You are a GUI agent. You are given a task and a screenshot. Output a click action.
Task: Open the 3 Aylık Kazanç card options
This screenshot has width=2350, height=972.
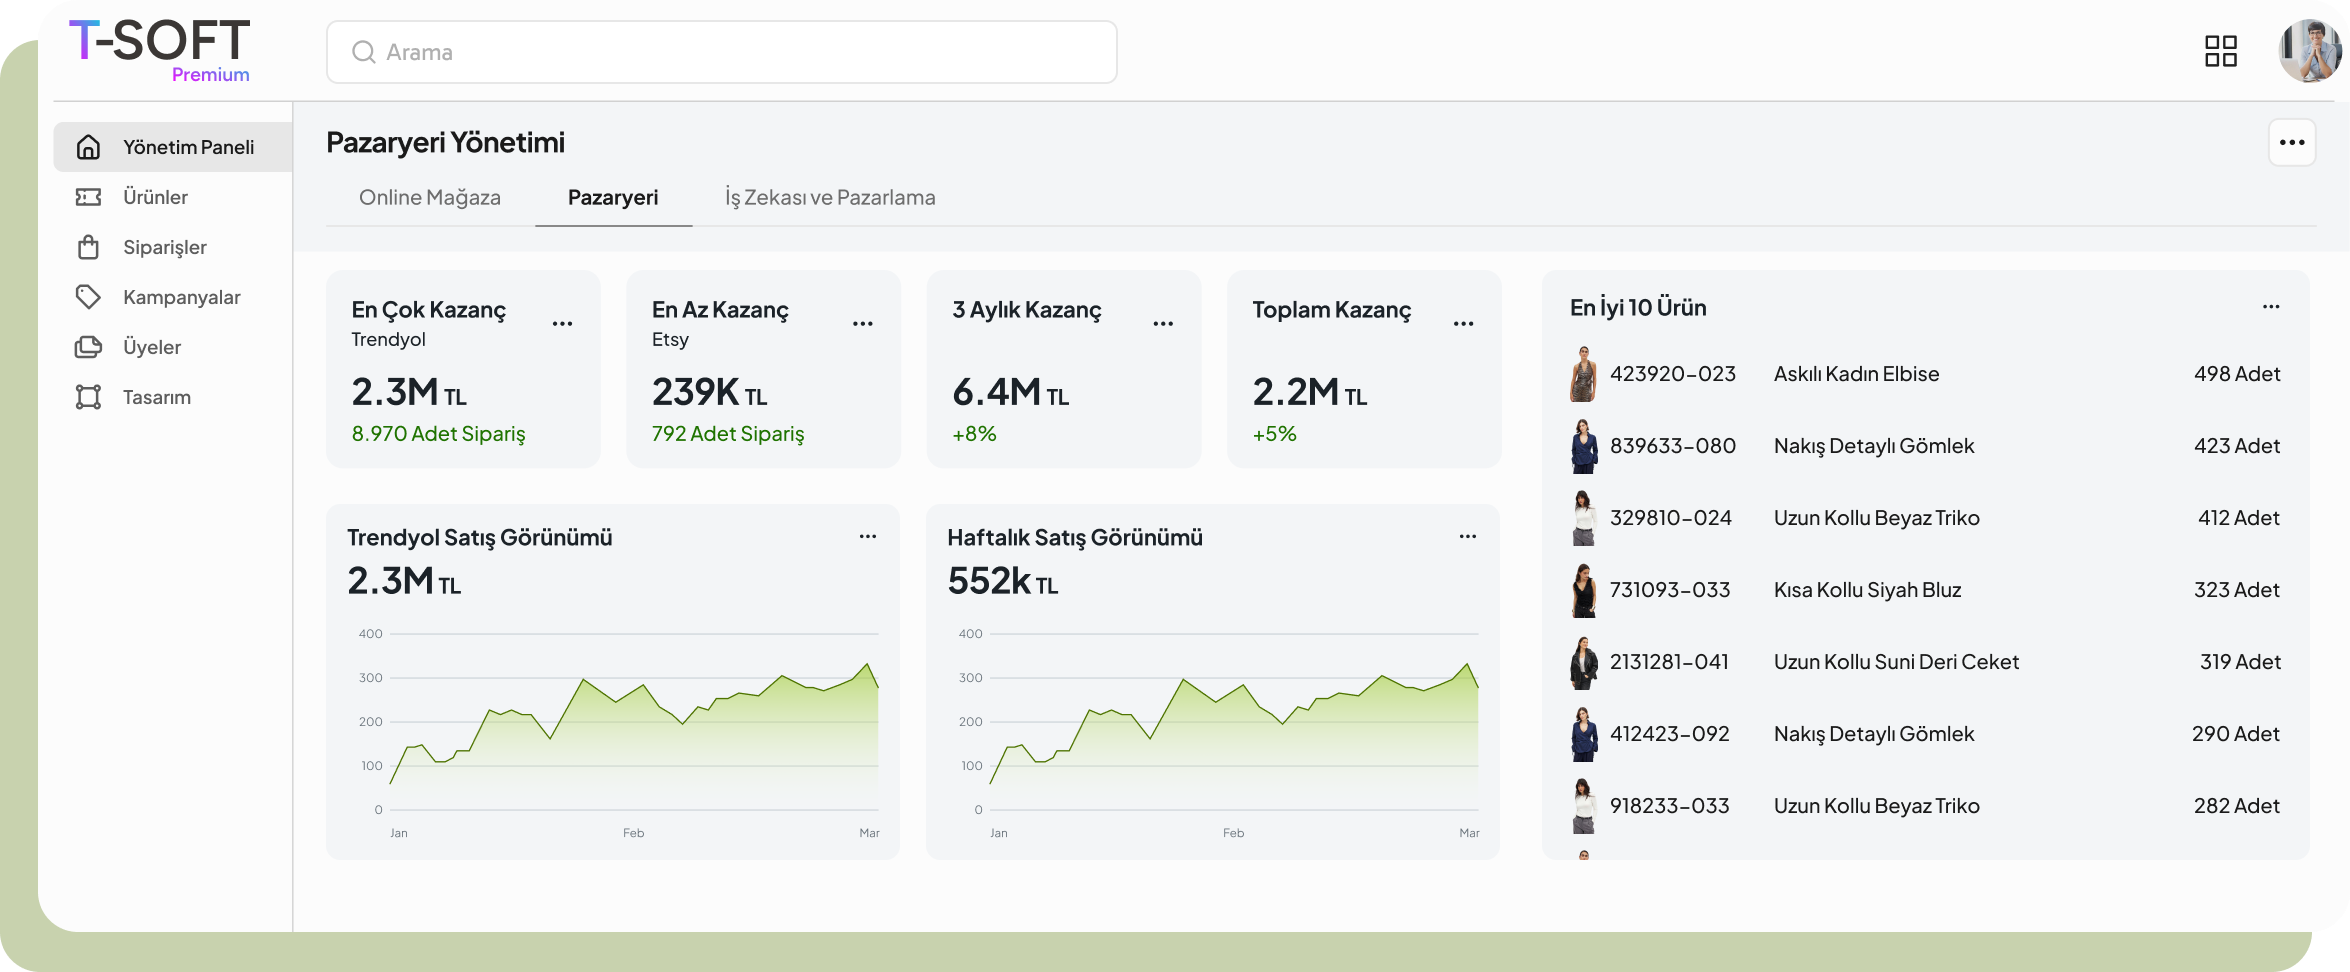1163,324
